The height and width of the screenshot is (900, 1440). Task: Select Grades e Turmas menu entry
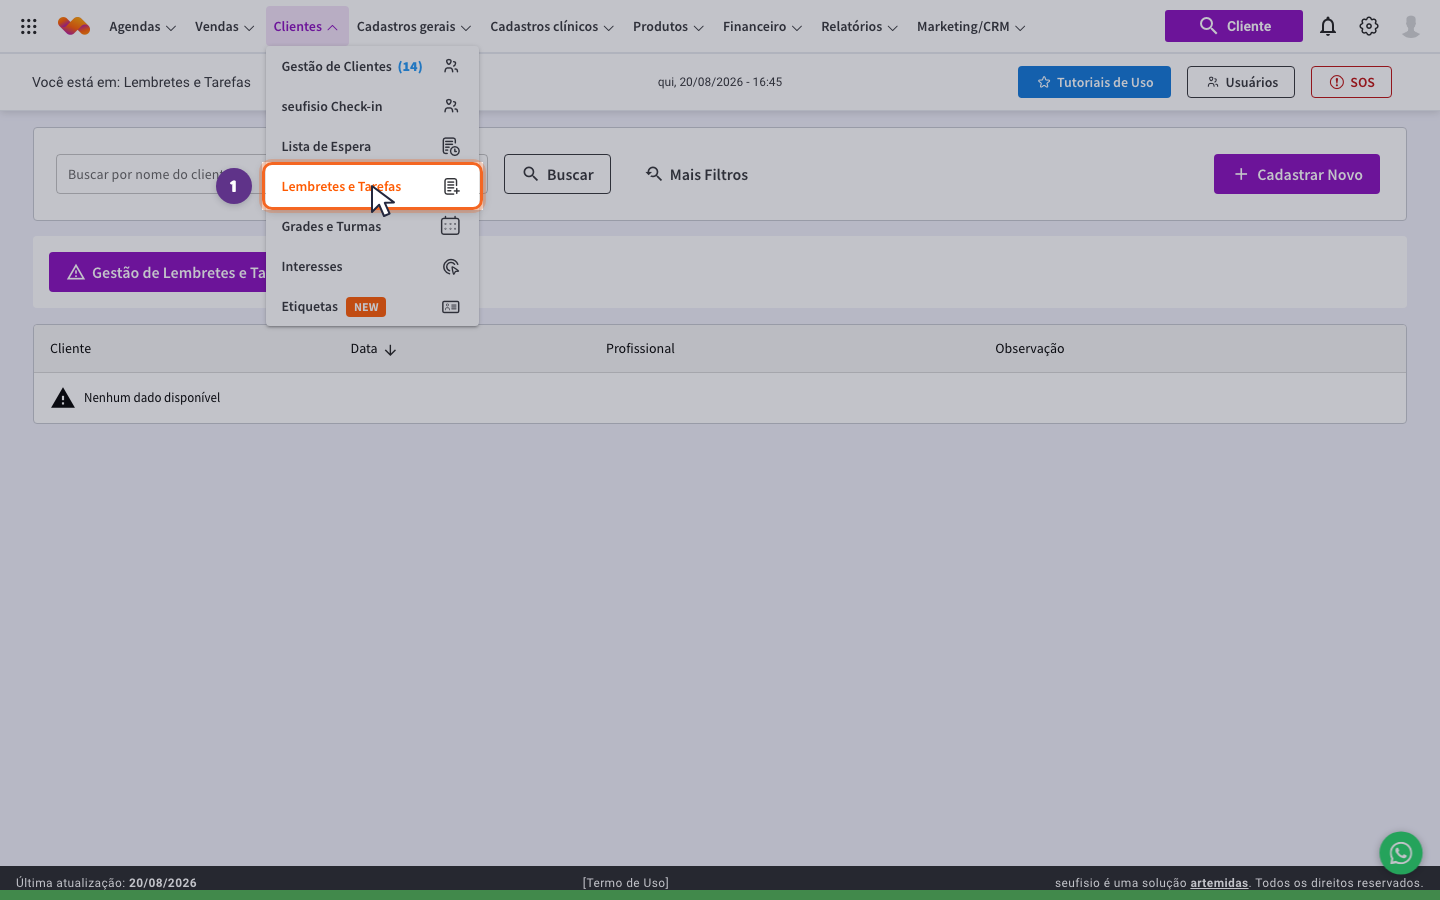pos(372,226)
